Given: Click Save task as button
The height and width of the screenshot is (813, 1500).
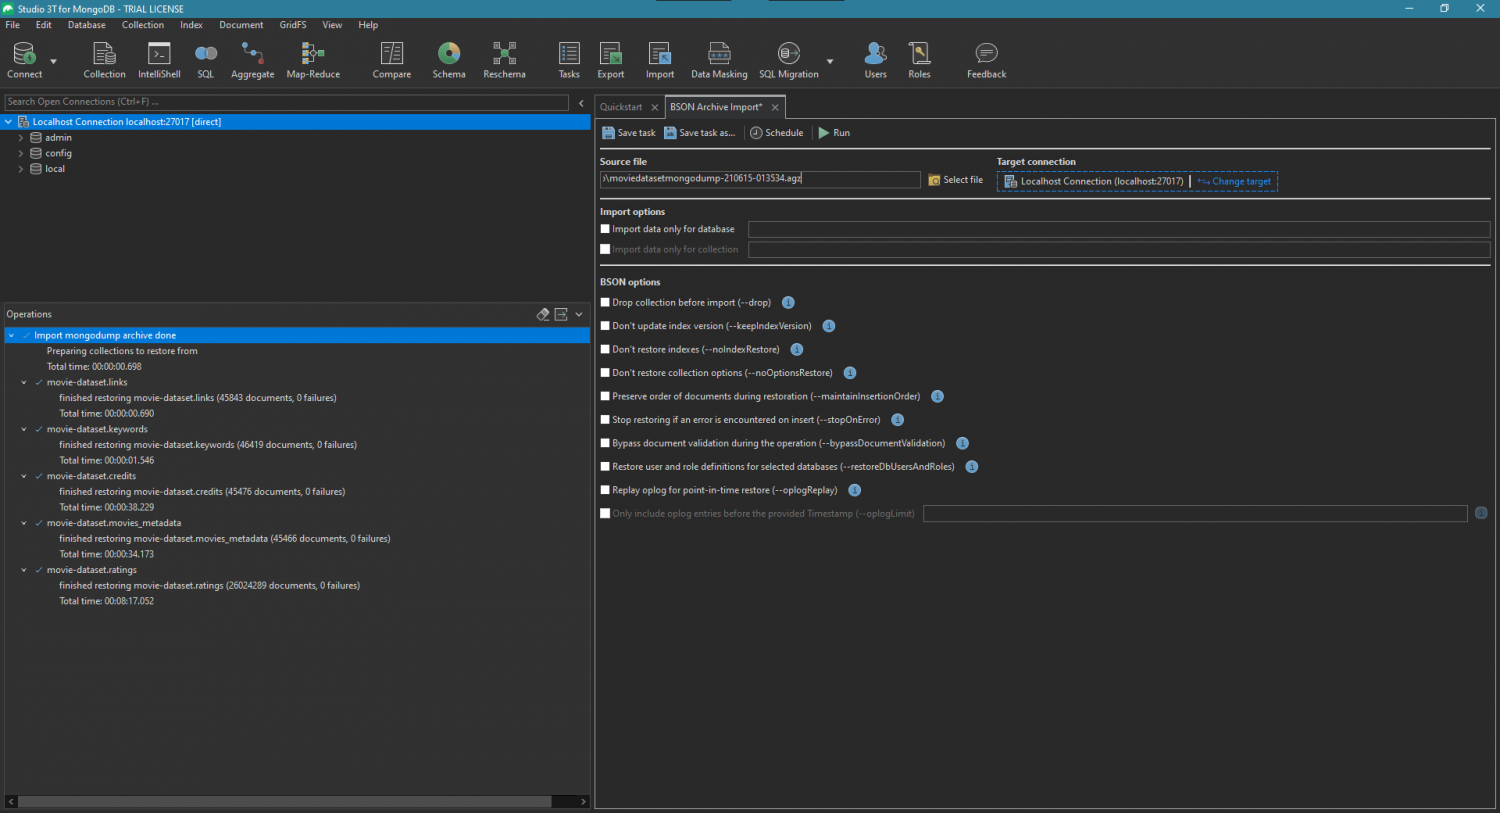Looking at the screenshot, I should click(x=700, y=133).
